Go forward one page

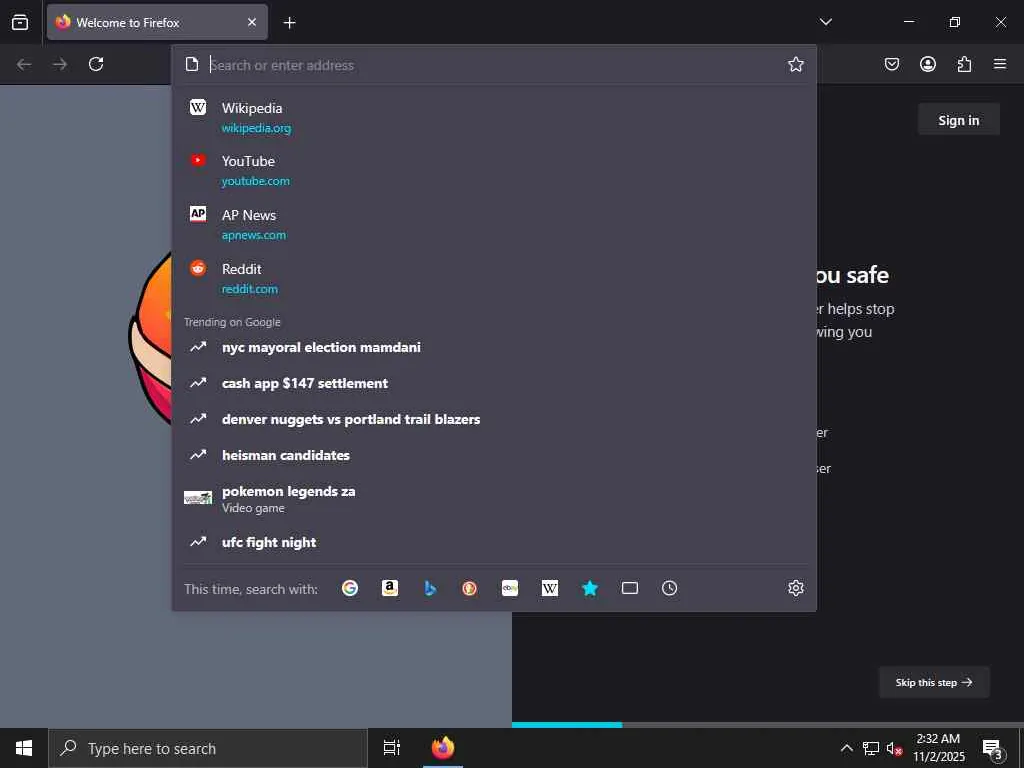[60, 64]
